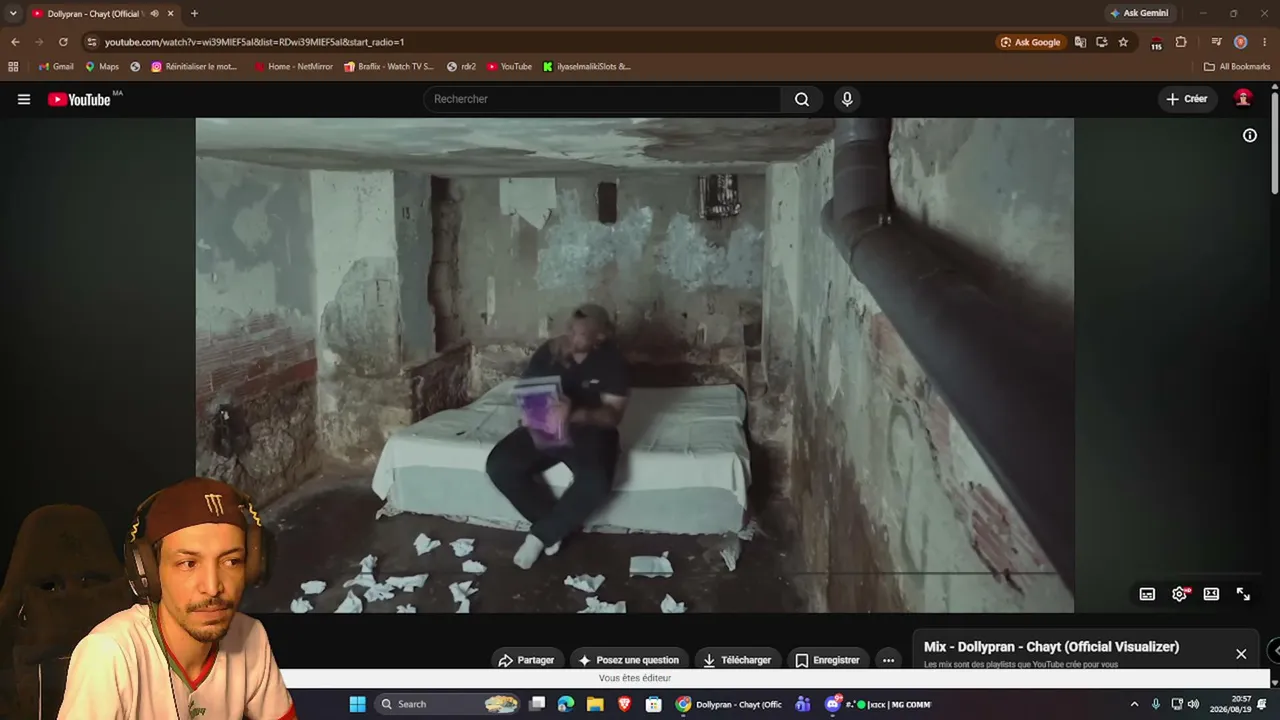This screenshot has width=1280, height=720.
Task: Open File Explorer from the taskbar
Action: click(595, 704)
